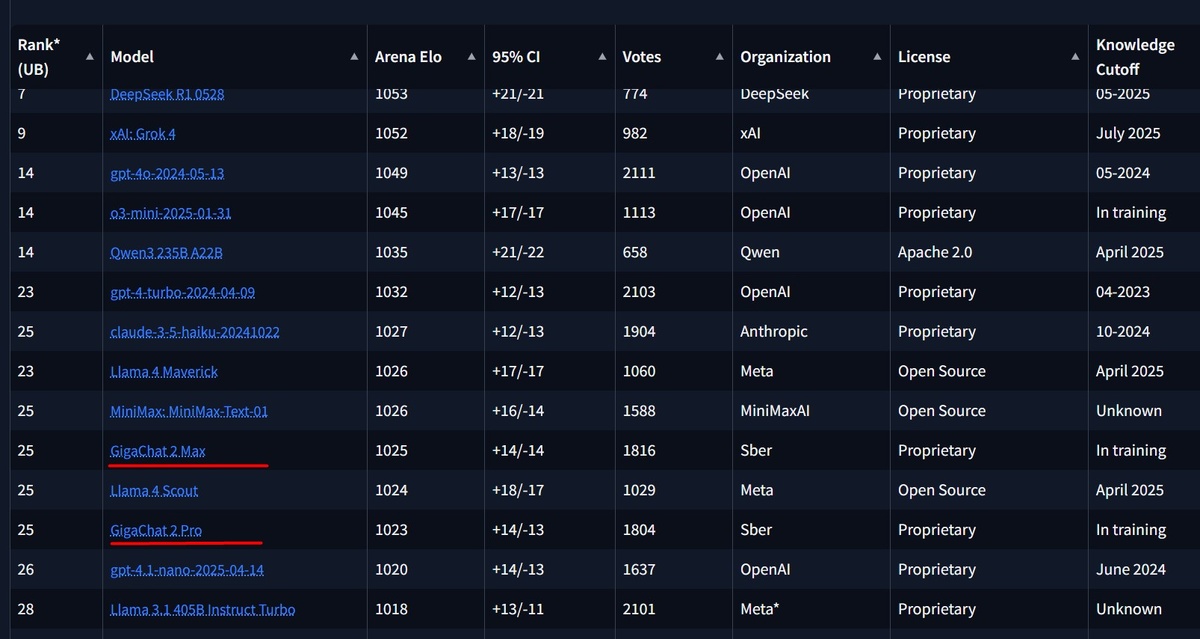The width and height of the screenshot is (1200, 639).
Task: Open the GigaChat 2 Pro link
Action: tap(156, 530)
